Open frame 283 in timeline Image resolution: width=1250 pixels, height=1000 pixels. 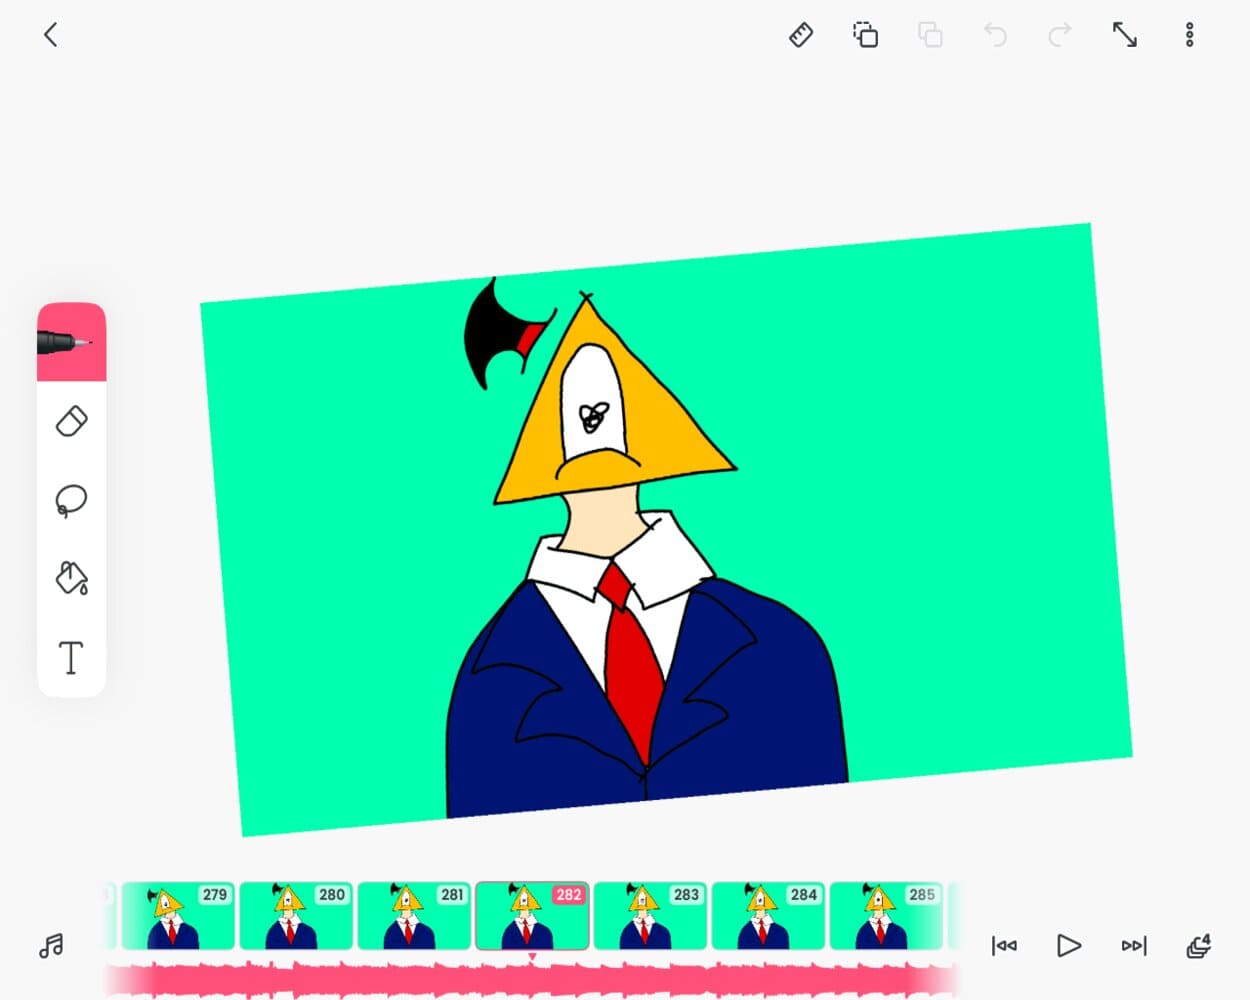tap(650, 916)
